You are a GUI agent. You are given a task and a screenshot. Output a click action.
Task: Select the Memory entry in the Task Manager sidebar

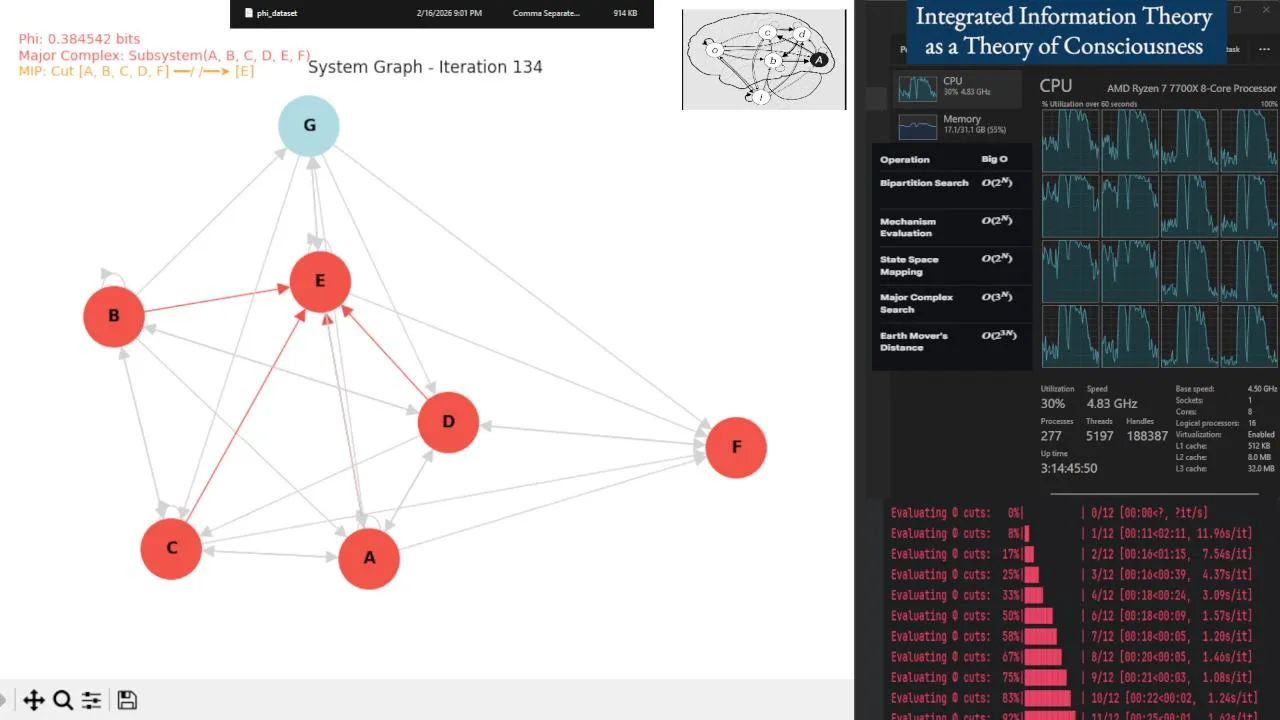click(x=958, y=126)
